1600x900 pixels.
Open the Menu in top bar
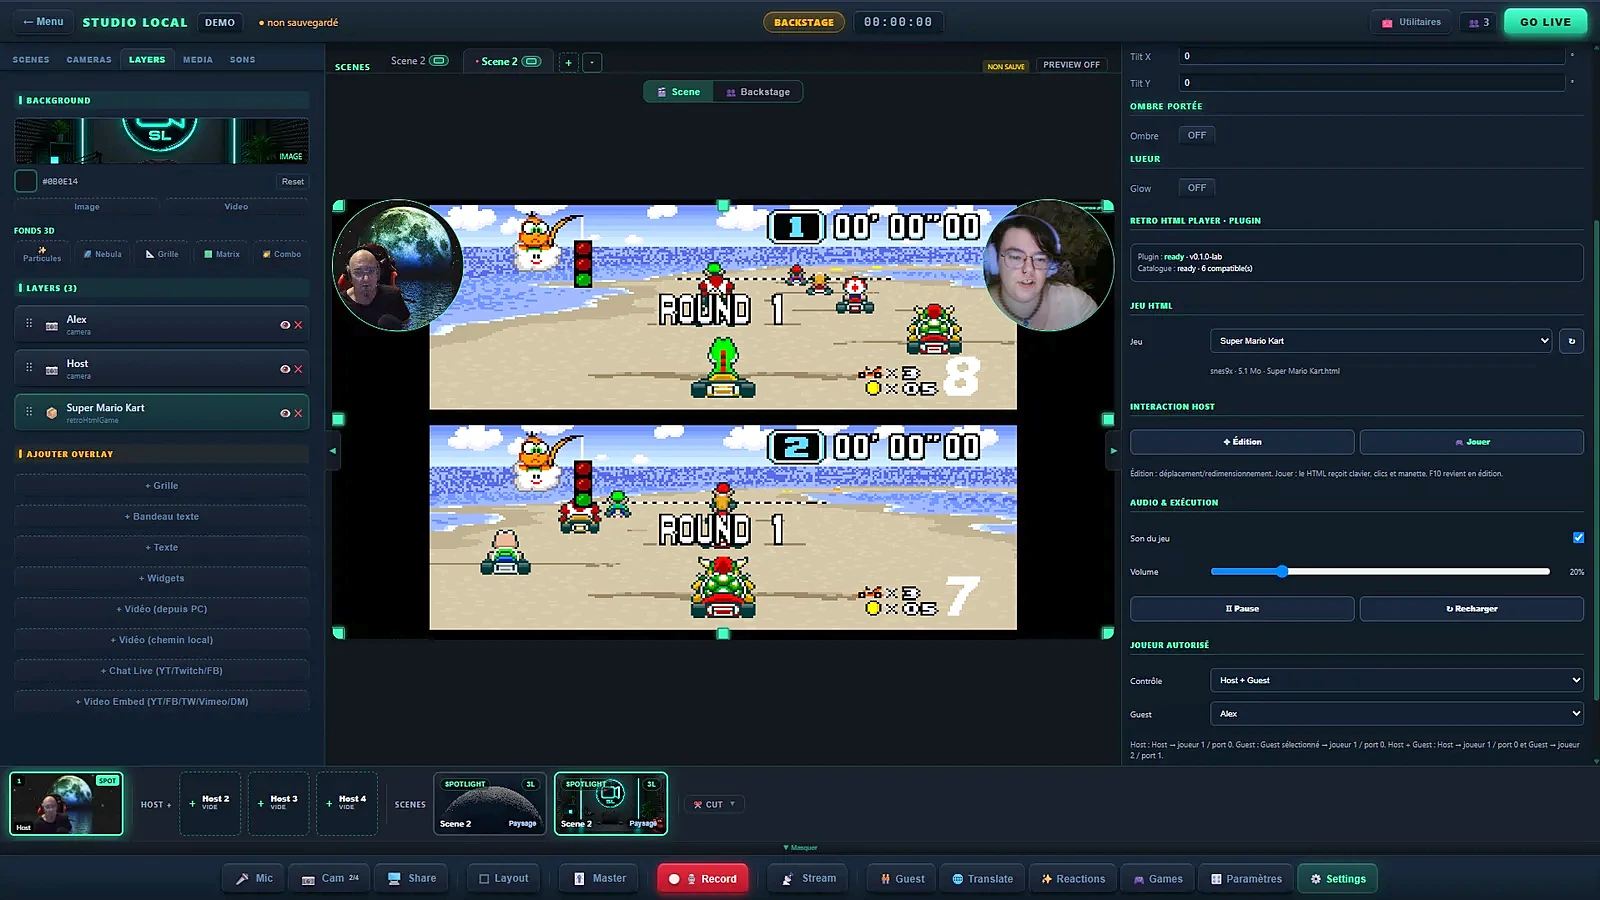43,22
